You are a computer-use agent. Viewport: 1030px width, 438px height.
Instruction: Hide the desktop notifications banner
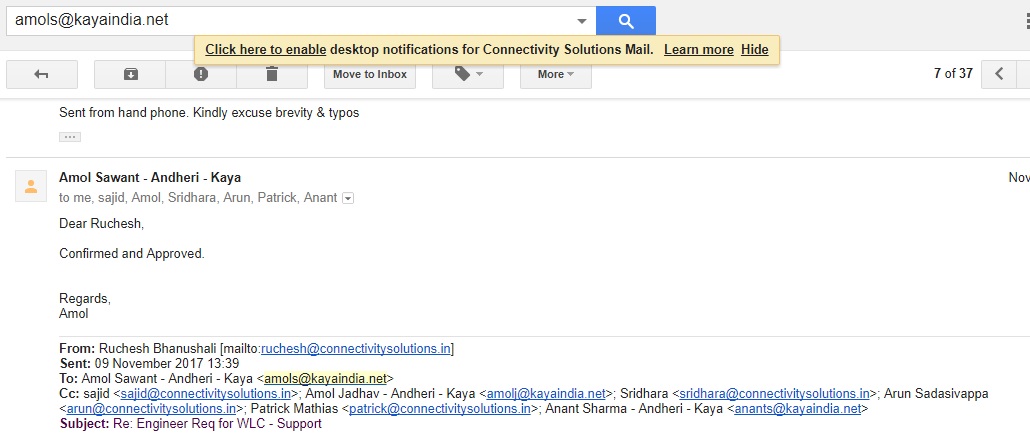pos(754,50)
